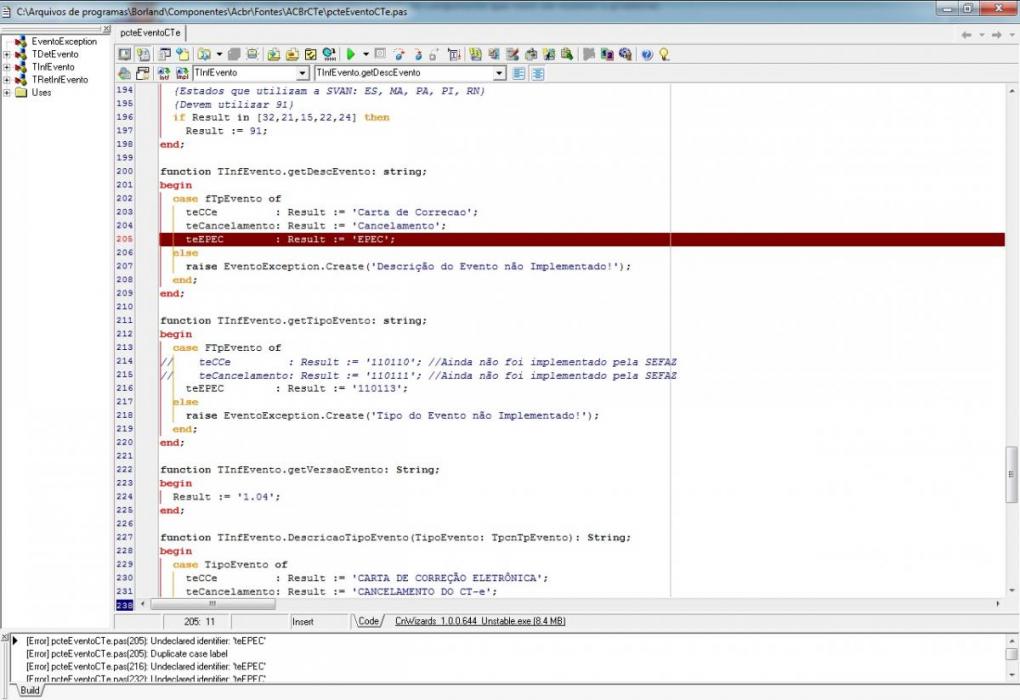
Task: Open dropdown arrow next to Run button
Action: pyautogui.click(x=366, y=55)
